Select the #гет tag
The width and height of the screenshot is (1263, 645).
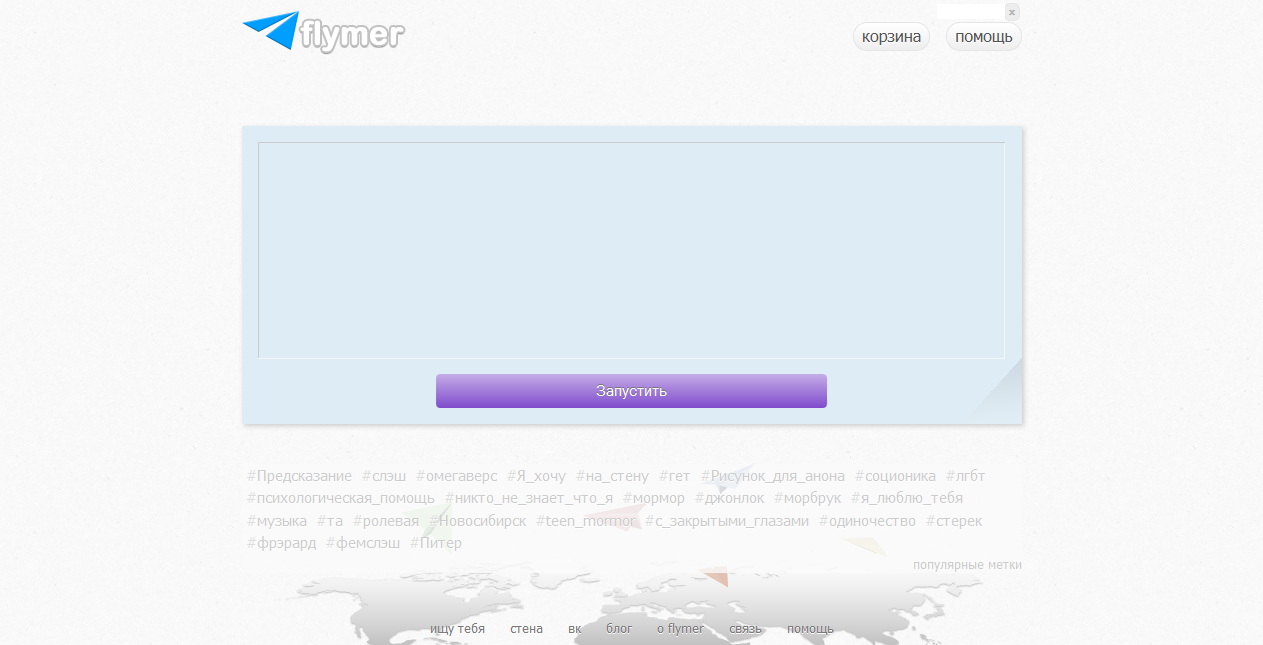(x=674, y=476)
